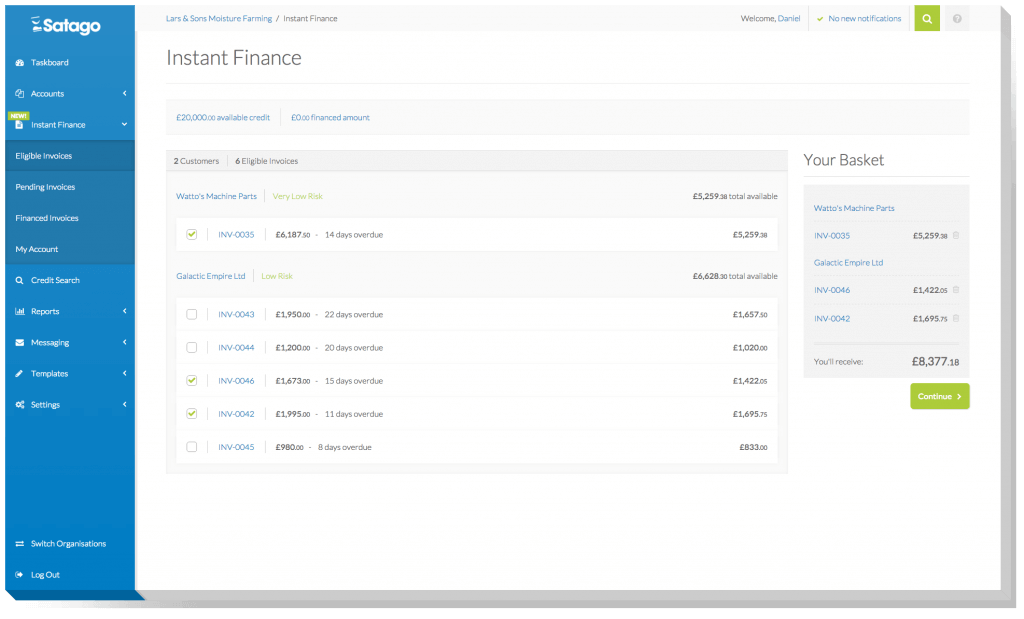Viewport: 1024px width, 619px height.
Task: Click the Very Low Risk label
Action: tap(298, 196)
